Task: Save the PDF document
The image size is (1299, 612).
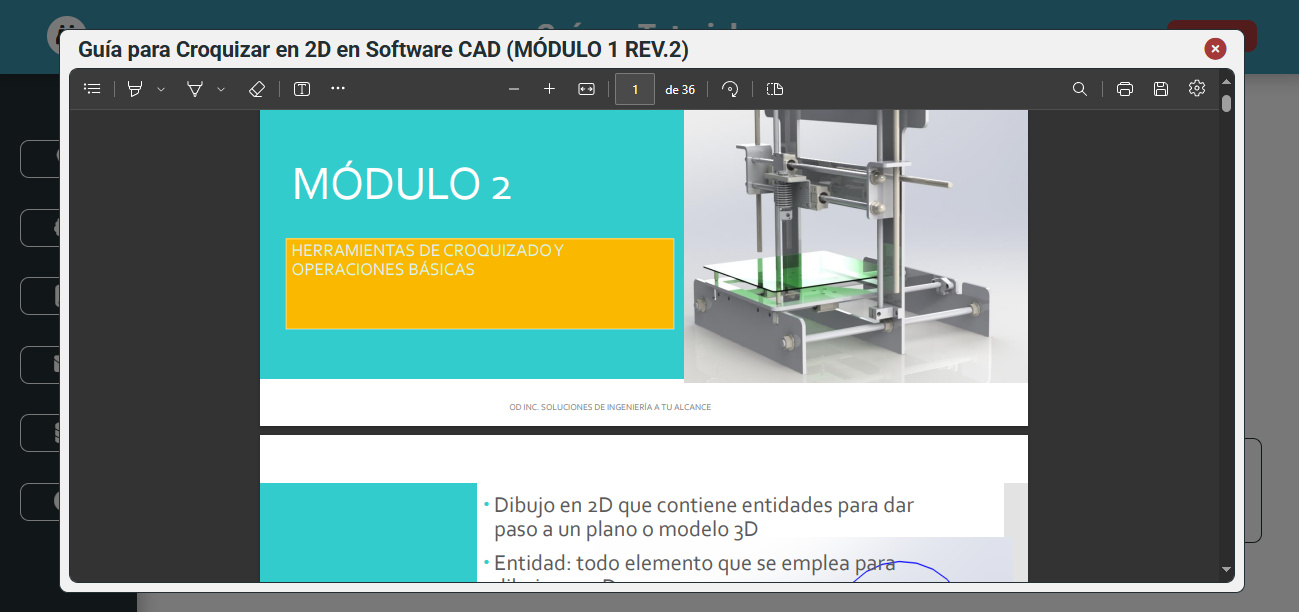Action: pyautogui.click(x=1161, y=89)
